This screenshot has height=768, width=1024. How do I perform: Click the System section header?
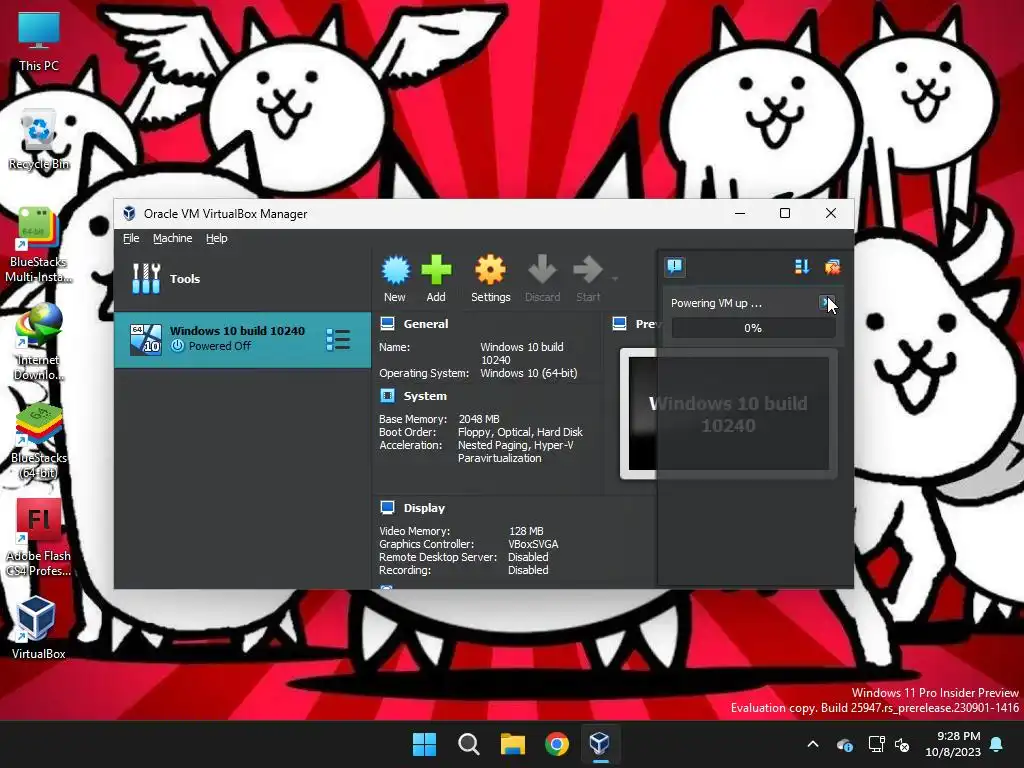pos(425,396)
